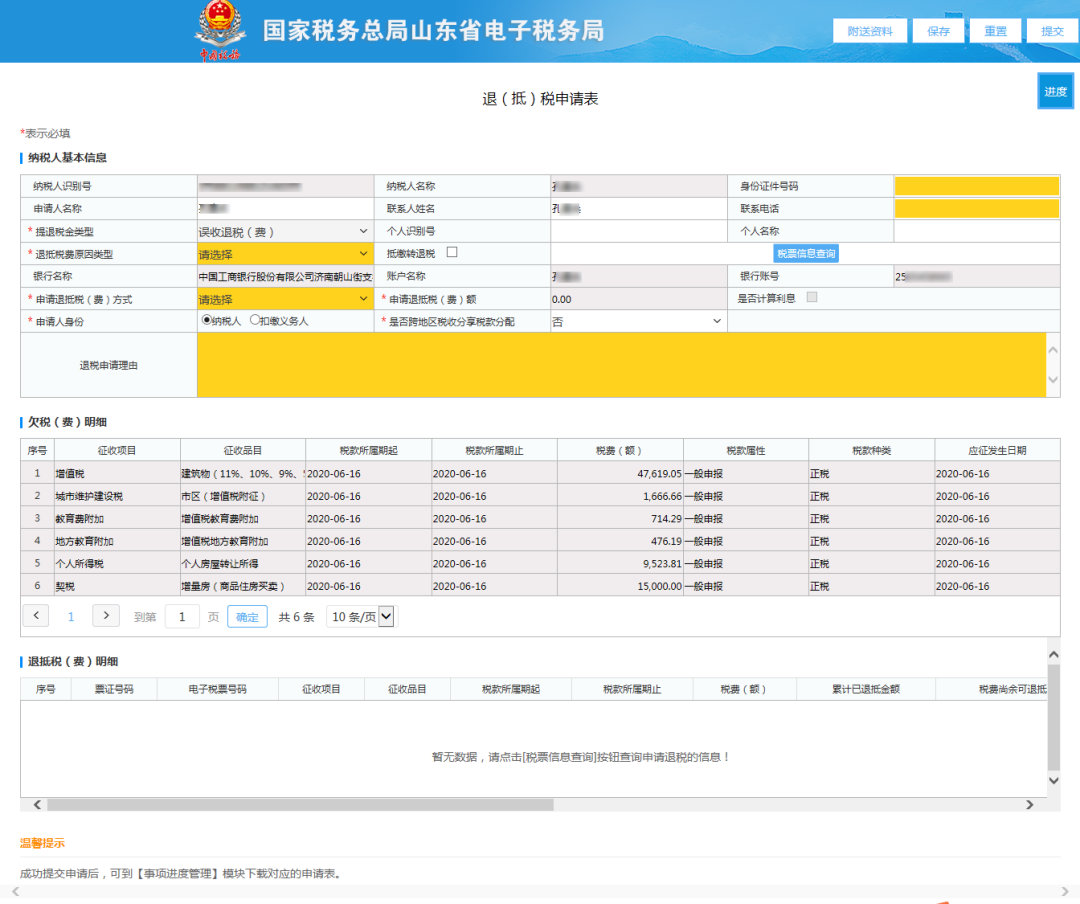Screen dimensions: 1080x904
Task: Click the 税费（额） column header in 欠税明细
Action: click(619, 451)
